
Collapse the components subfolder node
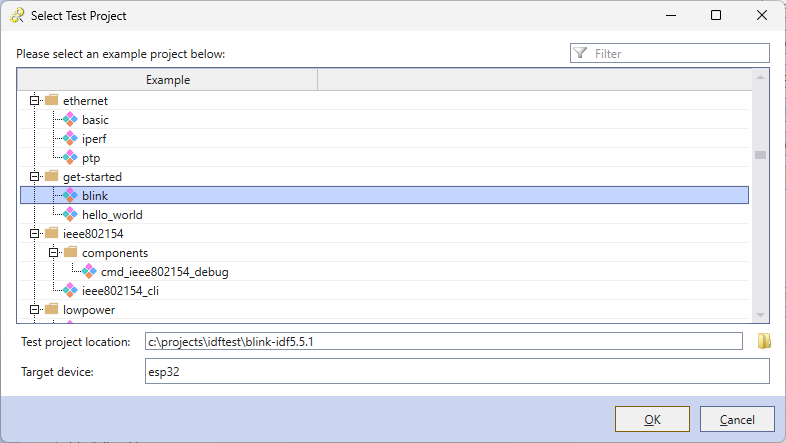click(x=53, y=253)
